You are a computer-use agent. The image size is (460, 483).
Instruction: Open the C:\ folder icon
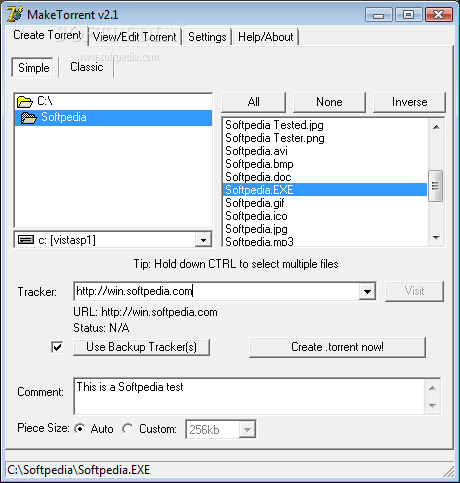point(25,101)
